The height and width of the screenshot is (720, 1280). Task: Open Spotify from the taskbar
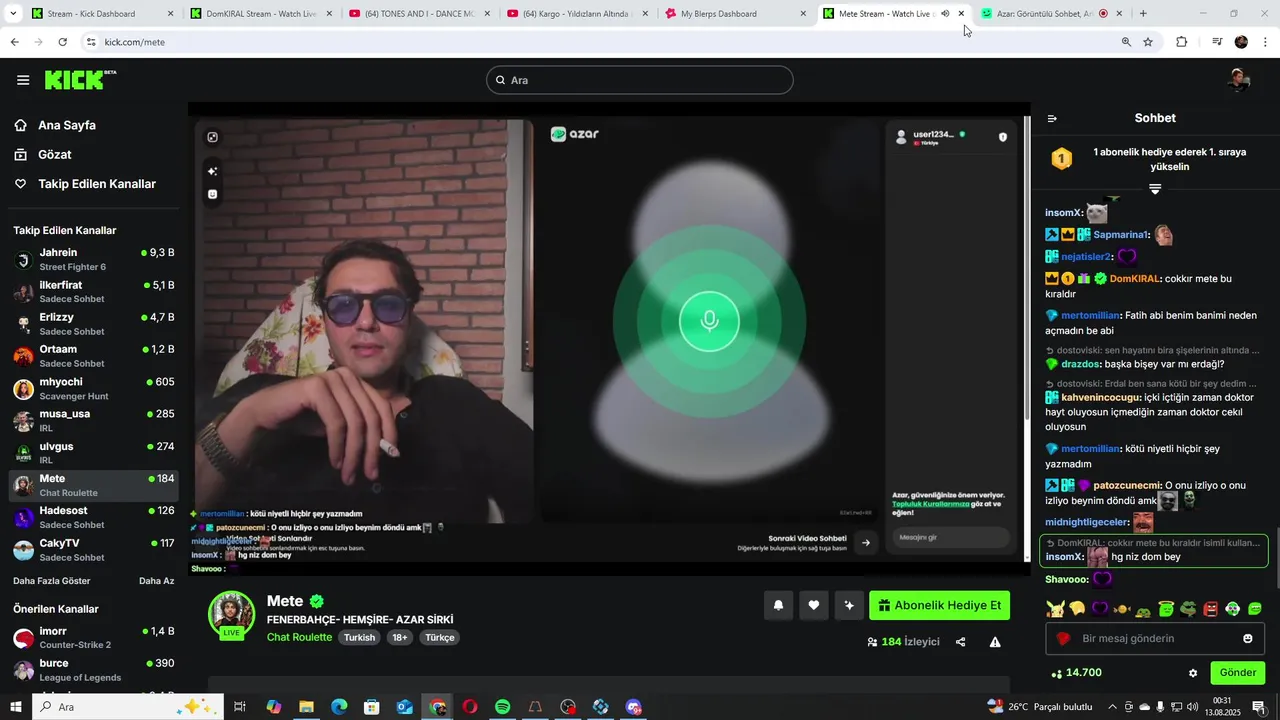point(502,707)
